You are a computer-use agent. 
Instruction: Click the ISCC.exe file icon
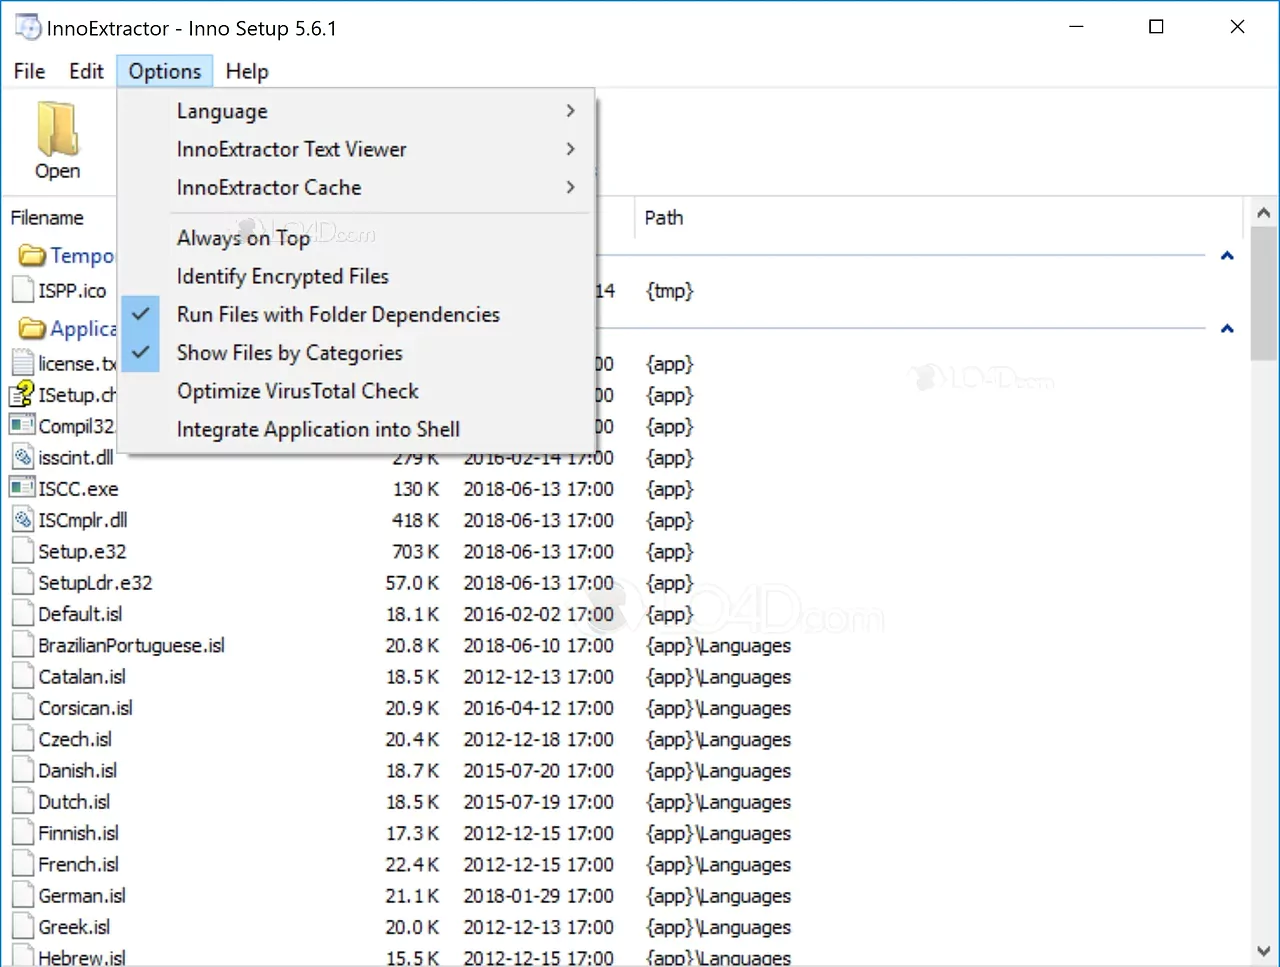click(22, 488)
